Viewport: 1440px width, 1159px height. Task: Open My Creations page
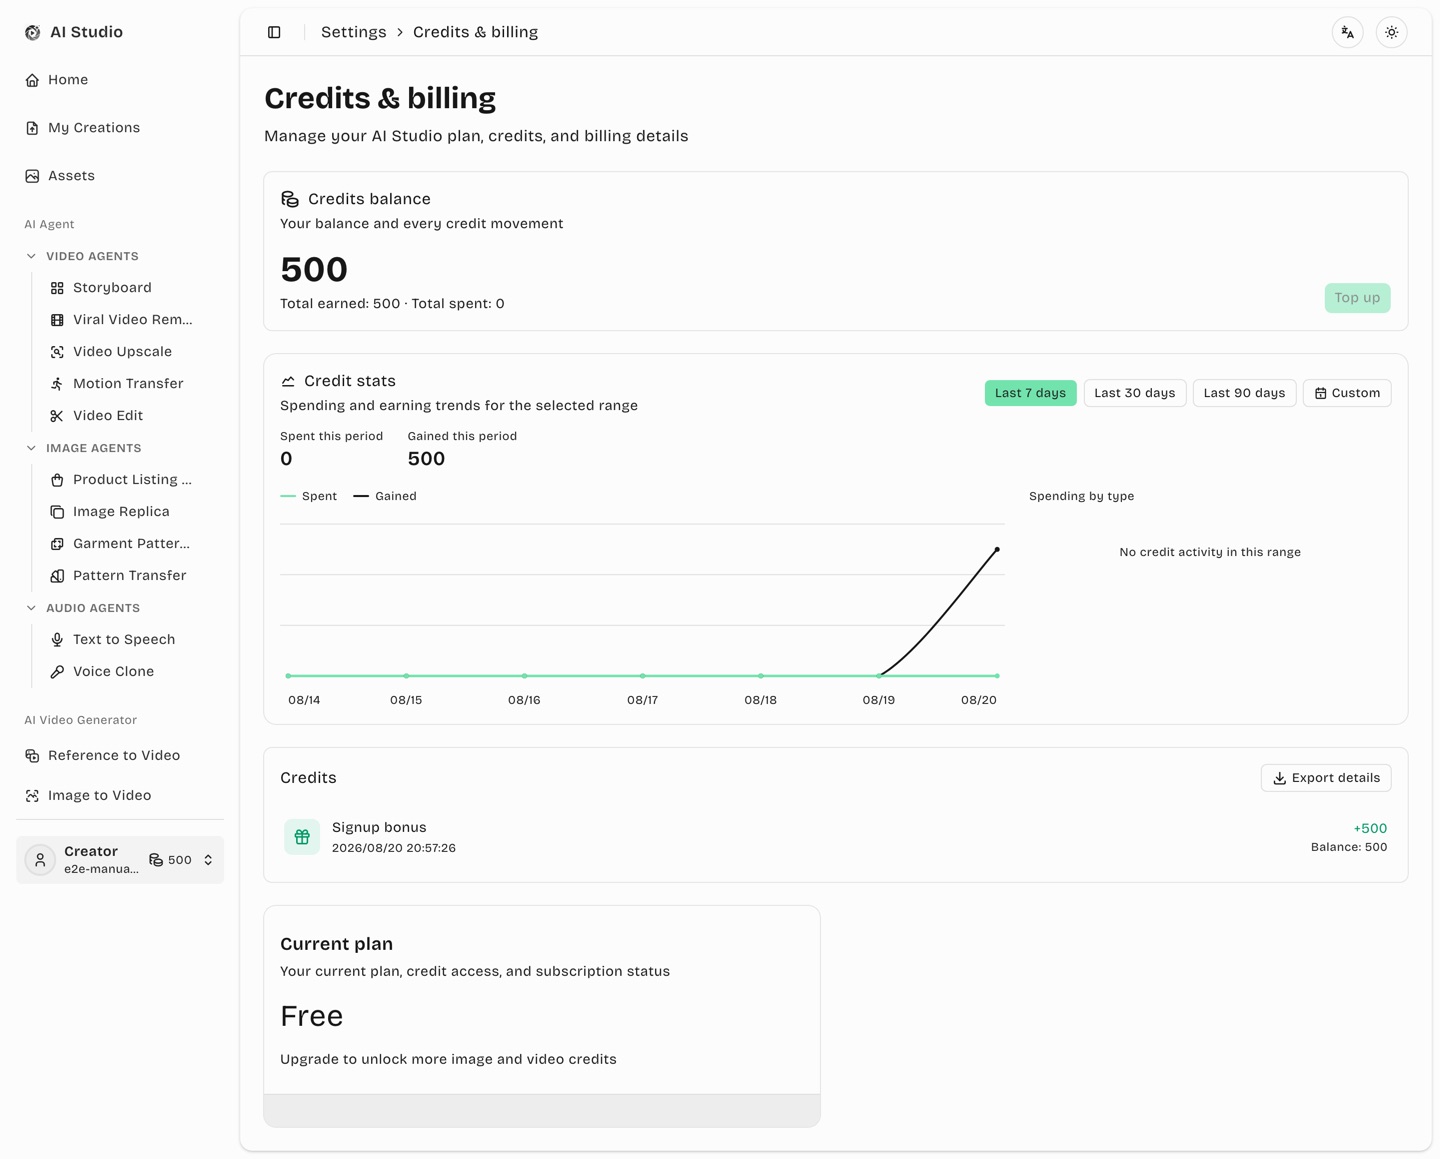point(120,128)
